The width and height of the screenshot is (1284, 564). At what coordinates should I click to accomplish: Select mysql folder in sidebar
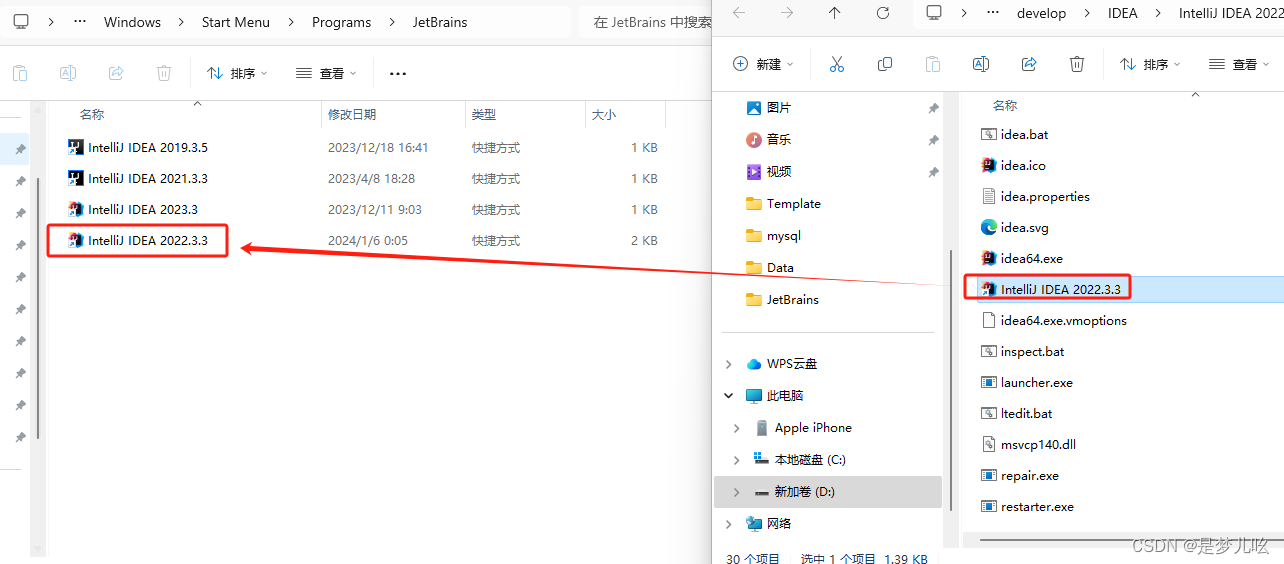tap(774, 236)
